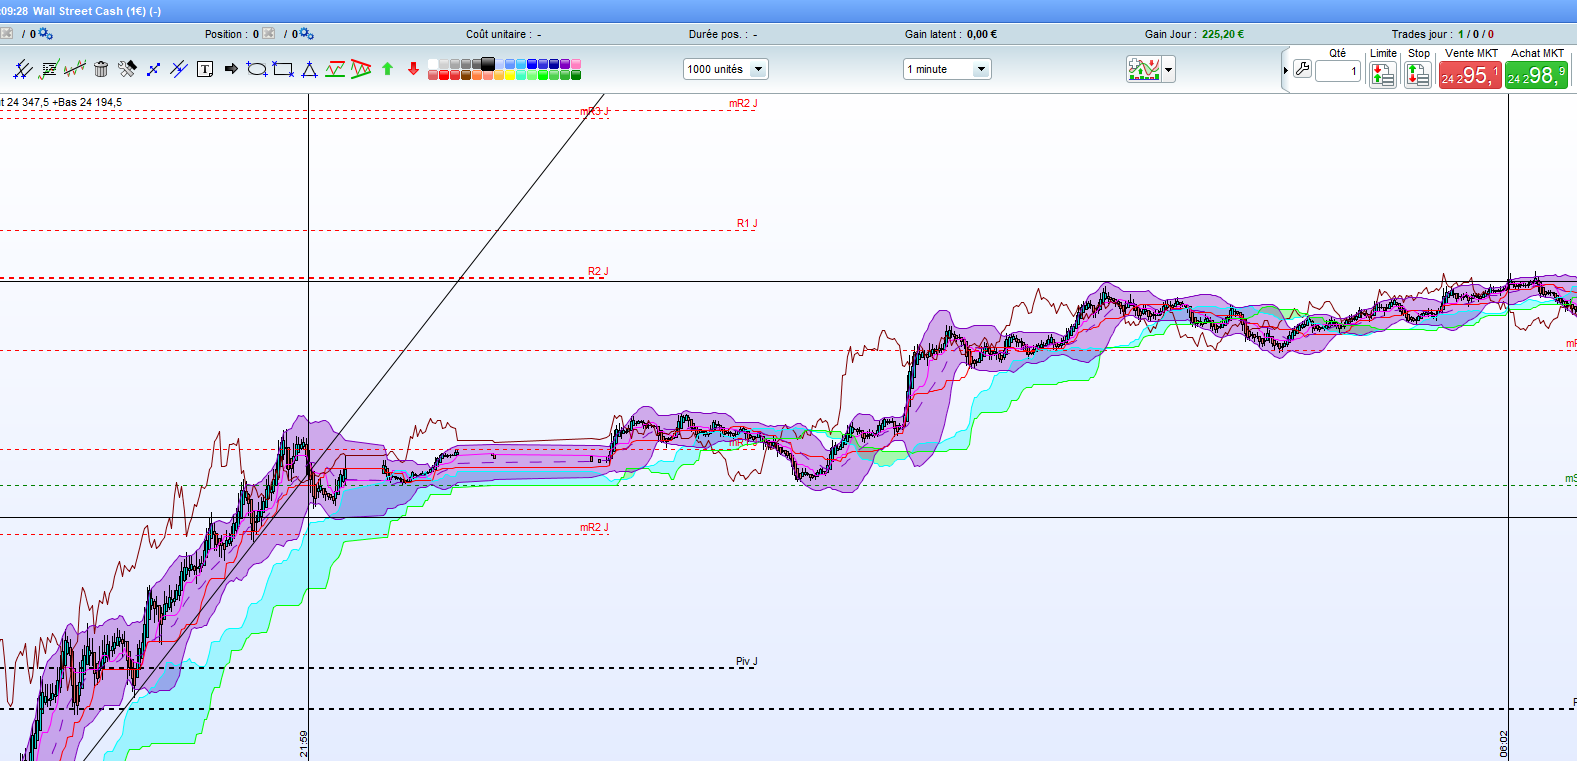Select the black arrow drawing tool
The height and width of the screenshot is (761, 1577).
(x=231, y=69)
